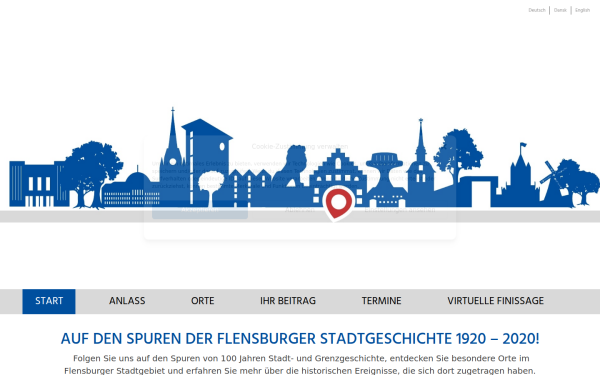The image size is (600, 375).
Task: Switch language to Deutsch
Action: click(x=537, y=10)
